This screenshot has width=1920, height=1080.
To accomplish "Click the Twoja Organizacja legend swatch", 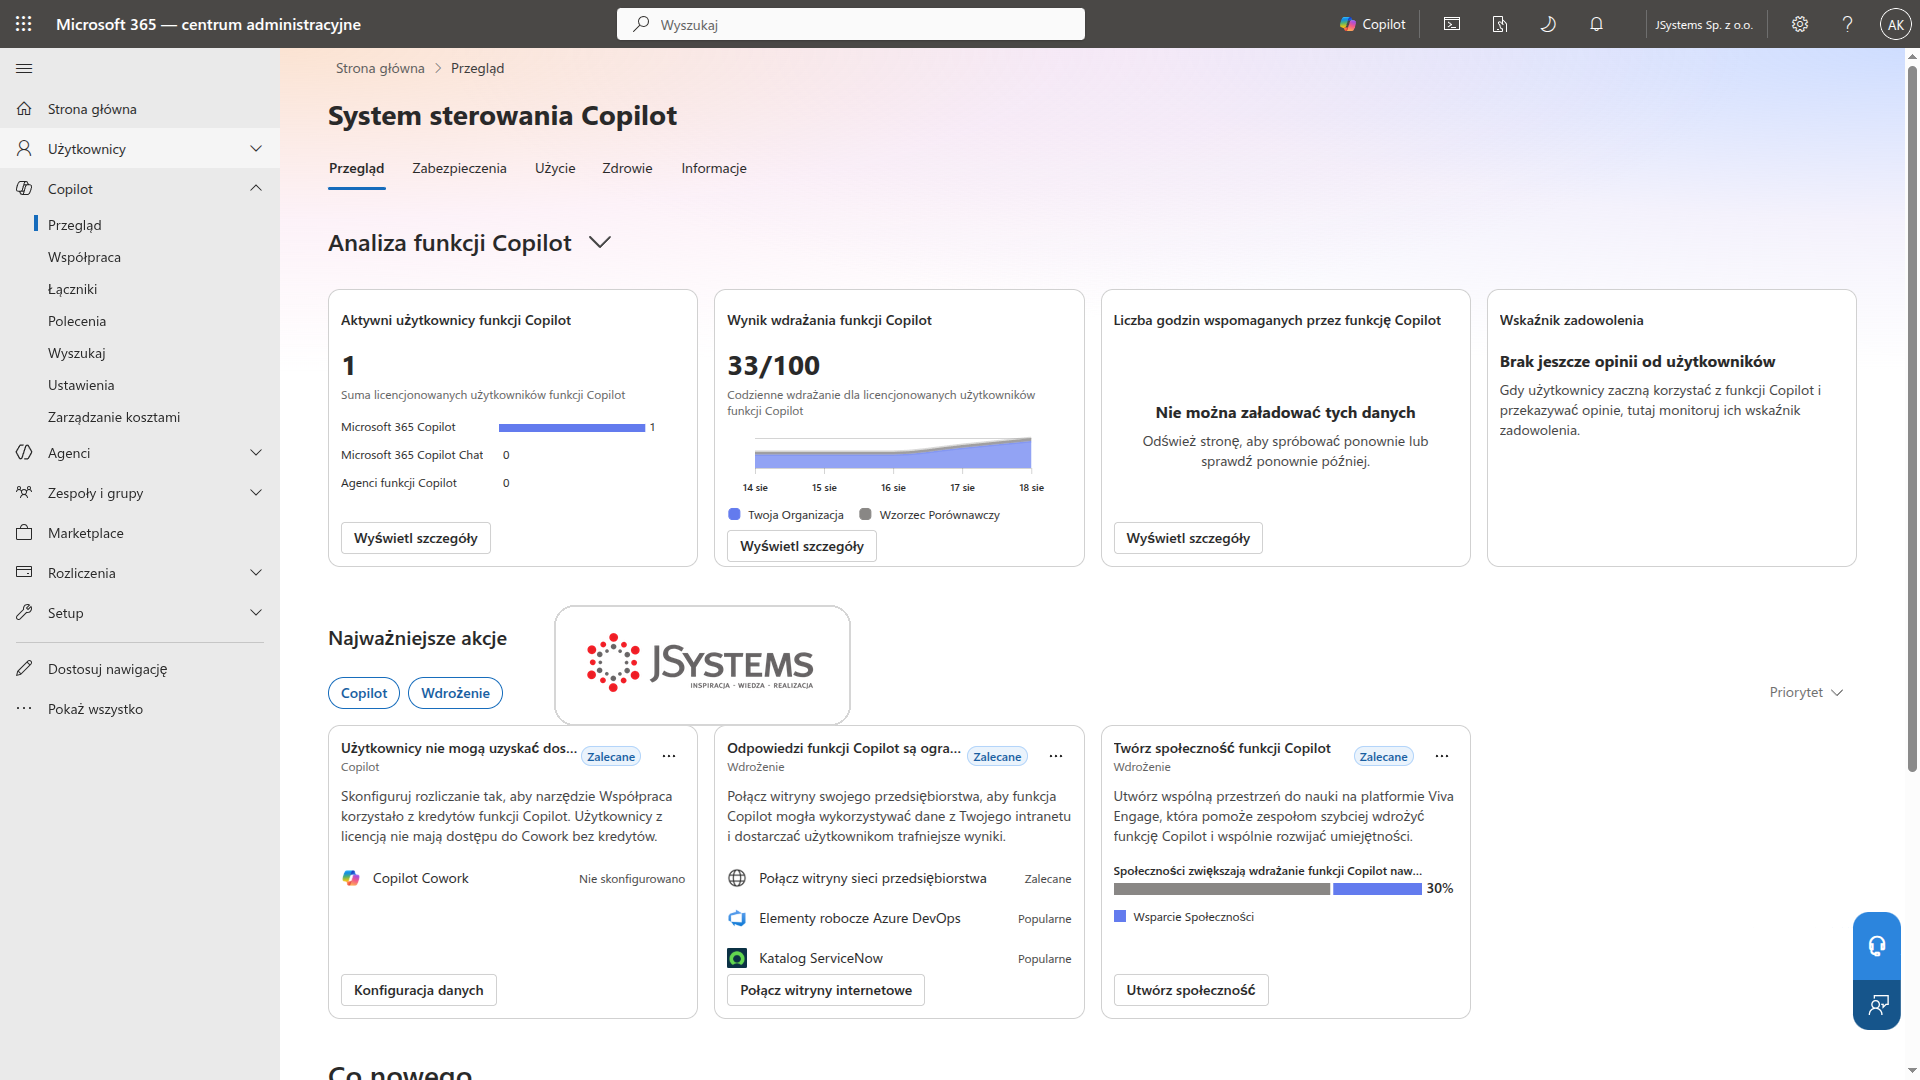I will pos(734,514).
